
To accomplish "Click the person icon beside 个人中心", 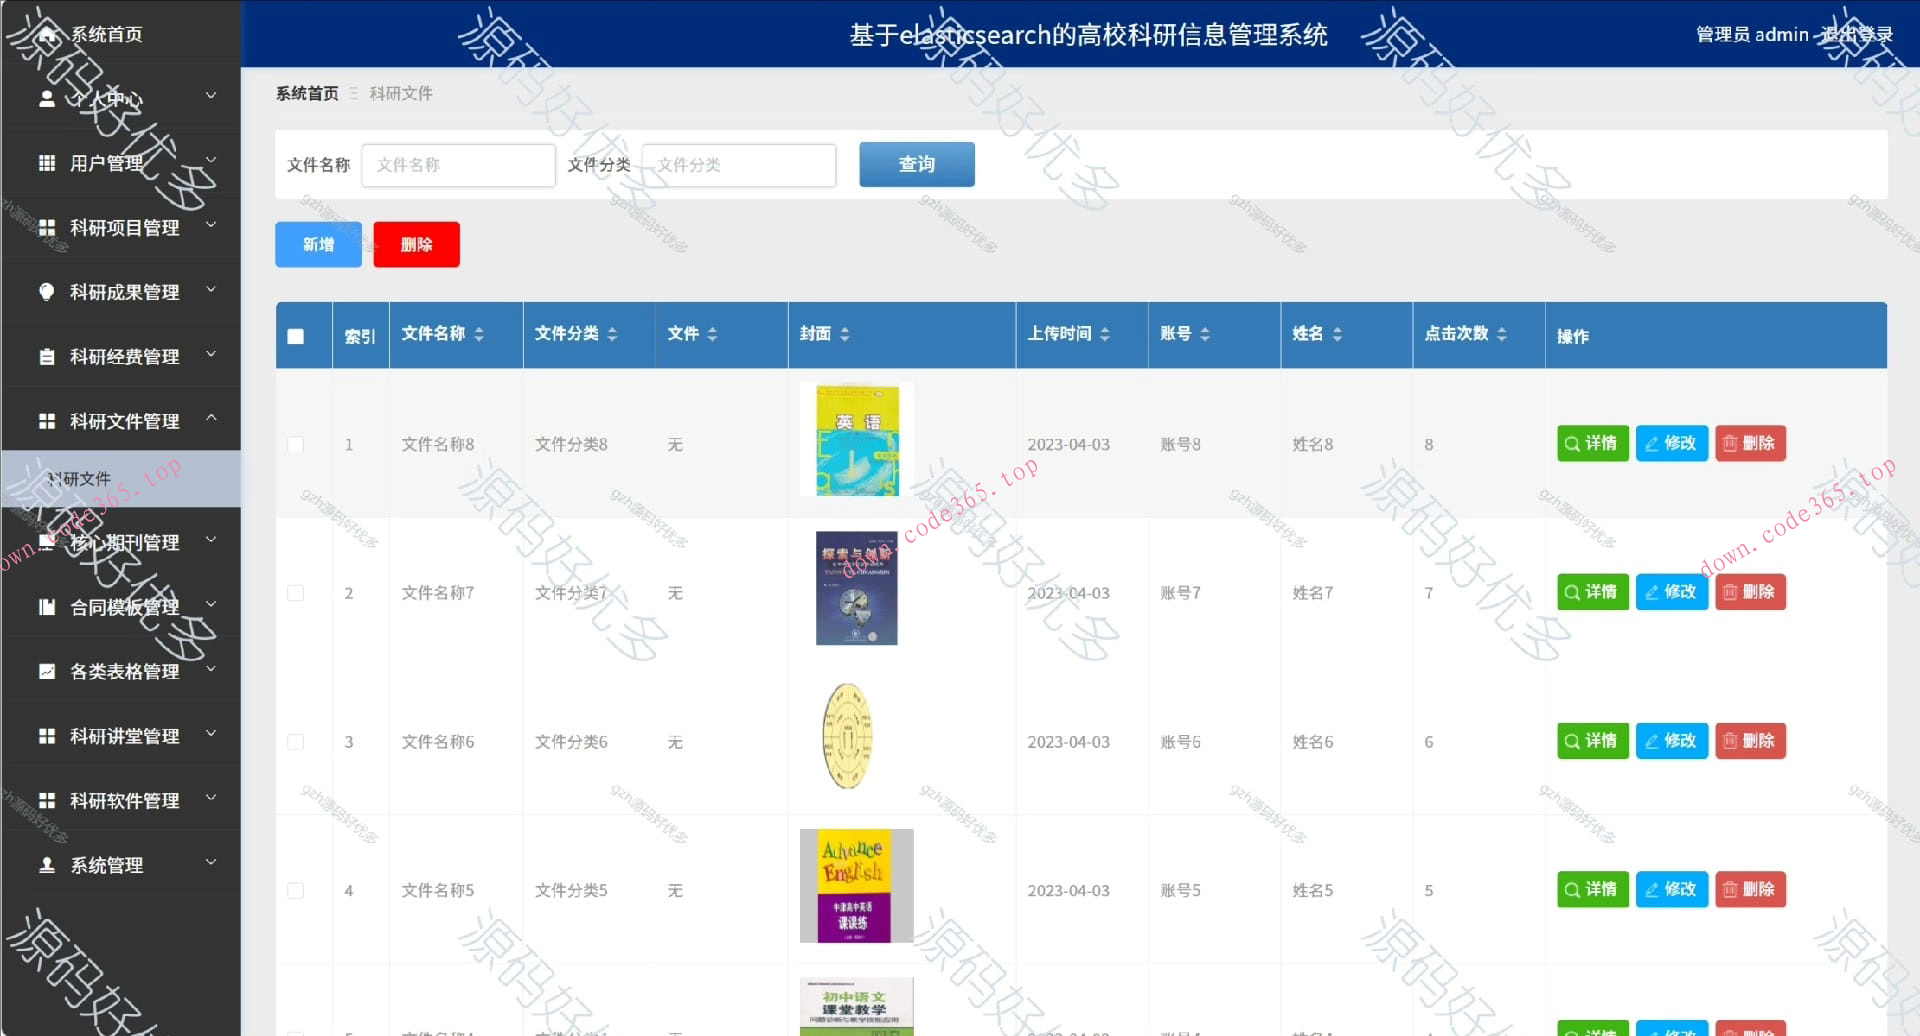I will [x=46, y=97].
